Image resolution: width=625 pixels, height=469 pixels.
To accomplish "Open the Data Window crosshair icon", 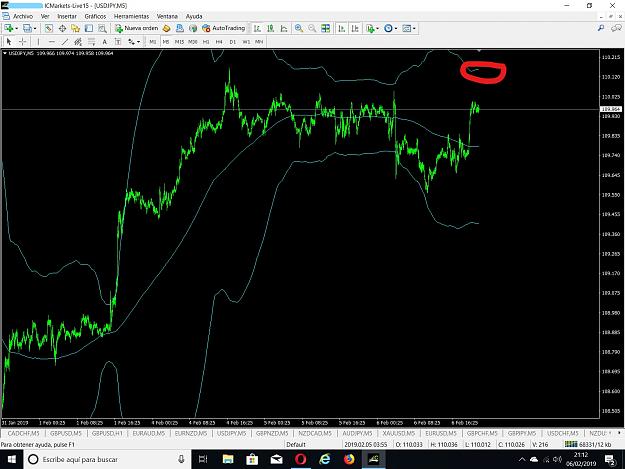I will [x=62, y=28].
